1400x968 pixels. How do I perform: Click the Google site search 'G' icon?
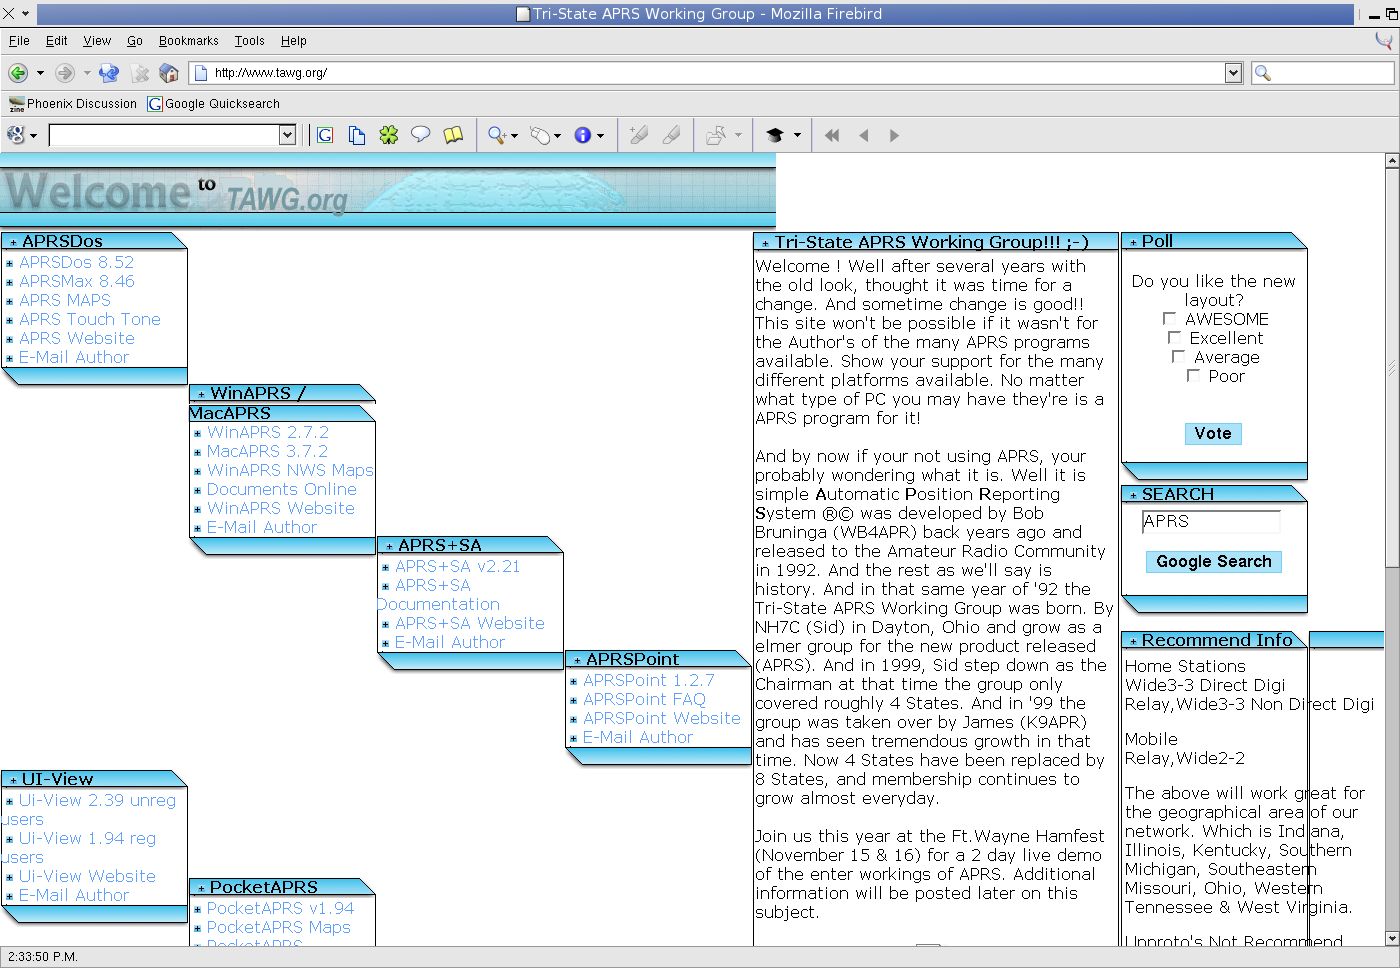(325, 135)
